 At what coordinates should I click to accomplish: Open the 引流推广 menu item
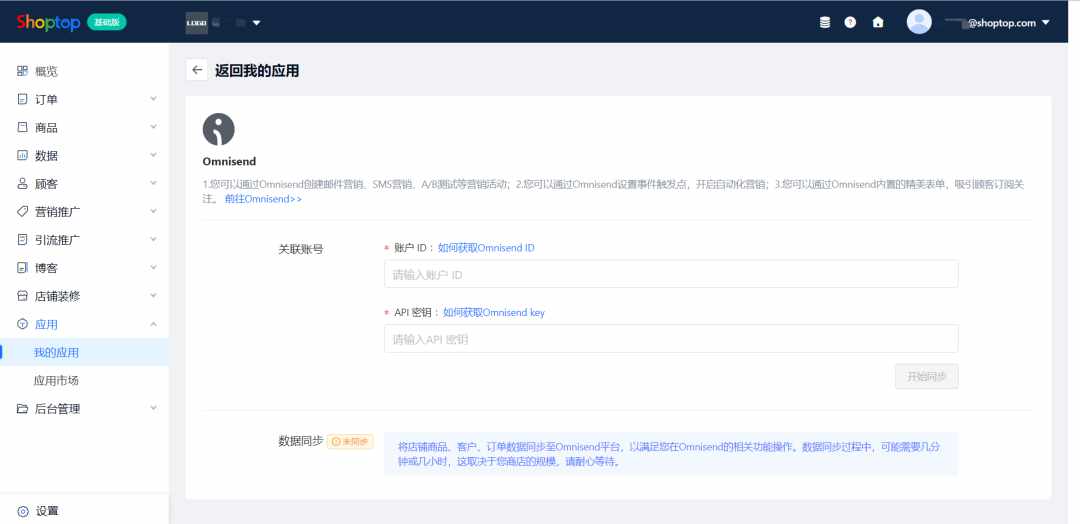click(x=57, y=240)
